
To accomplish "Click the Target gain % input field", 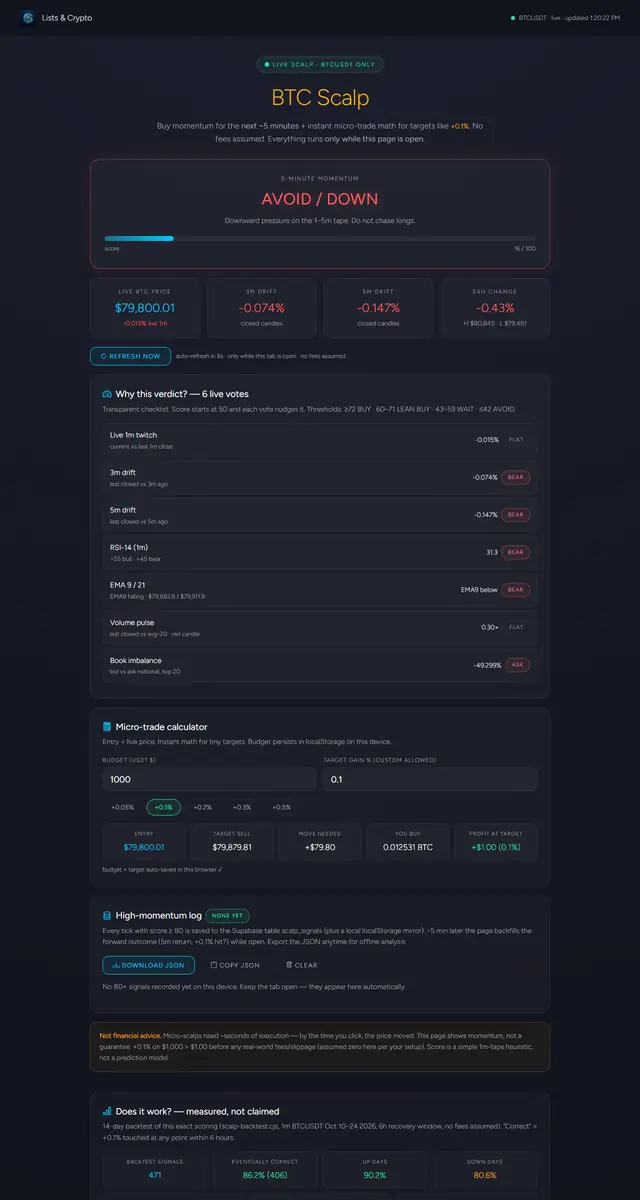I will pos(430,779).
